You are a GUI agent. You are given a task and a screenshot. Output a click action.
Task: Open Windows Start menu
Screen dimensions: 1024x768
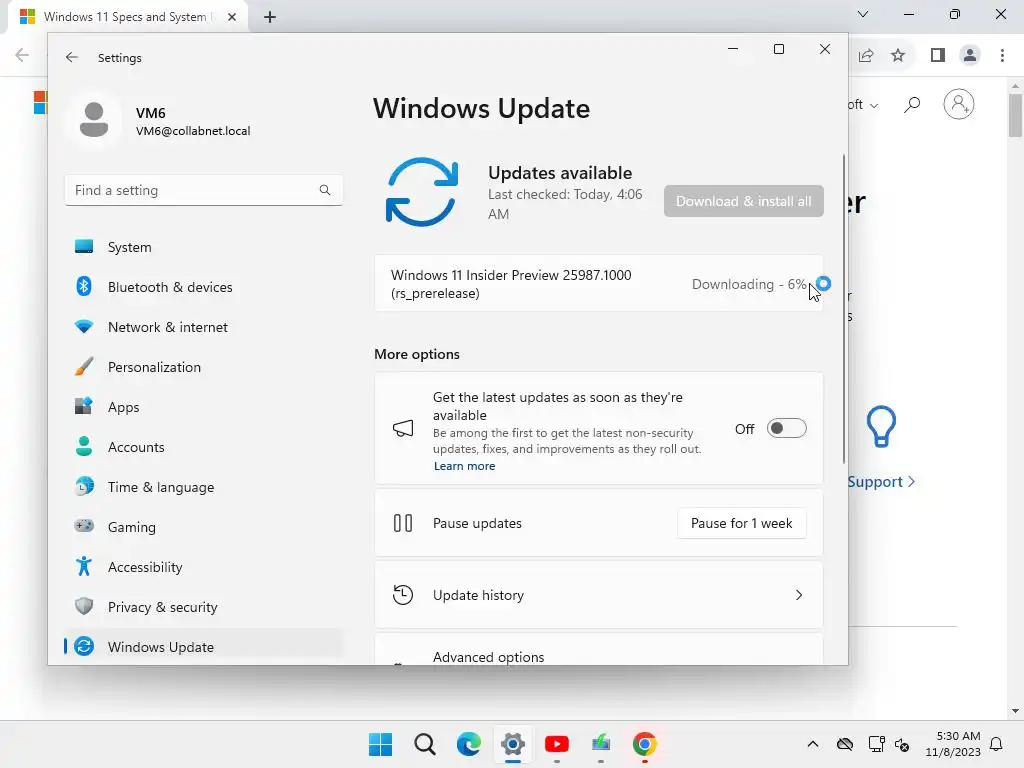[381, 744]
